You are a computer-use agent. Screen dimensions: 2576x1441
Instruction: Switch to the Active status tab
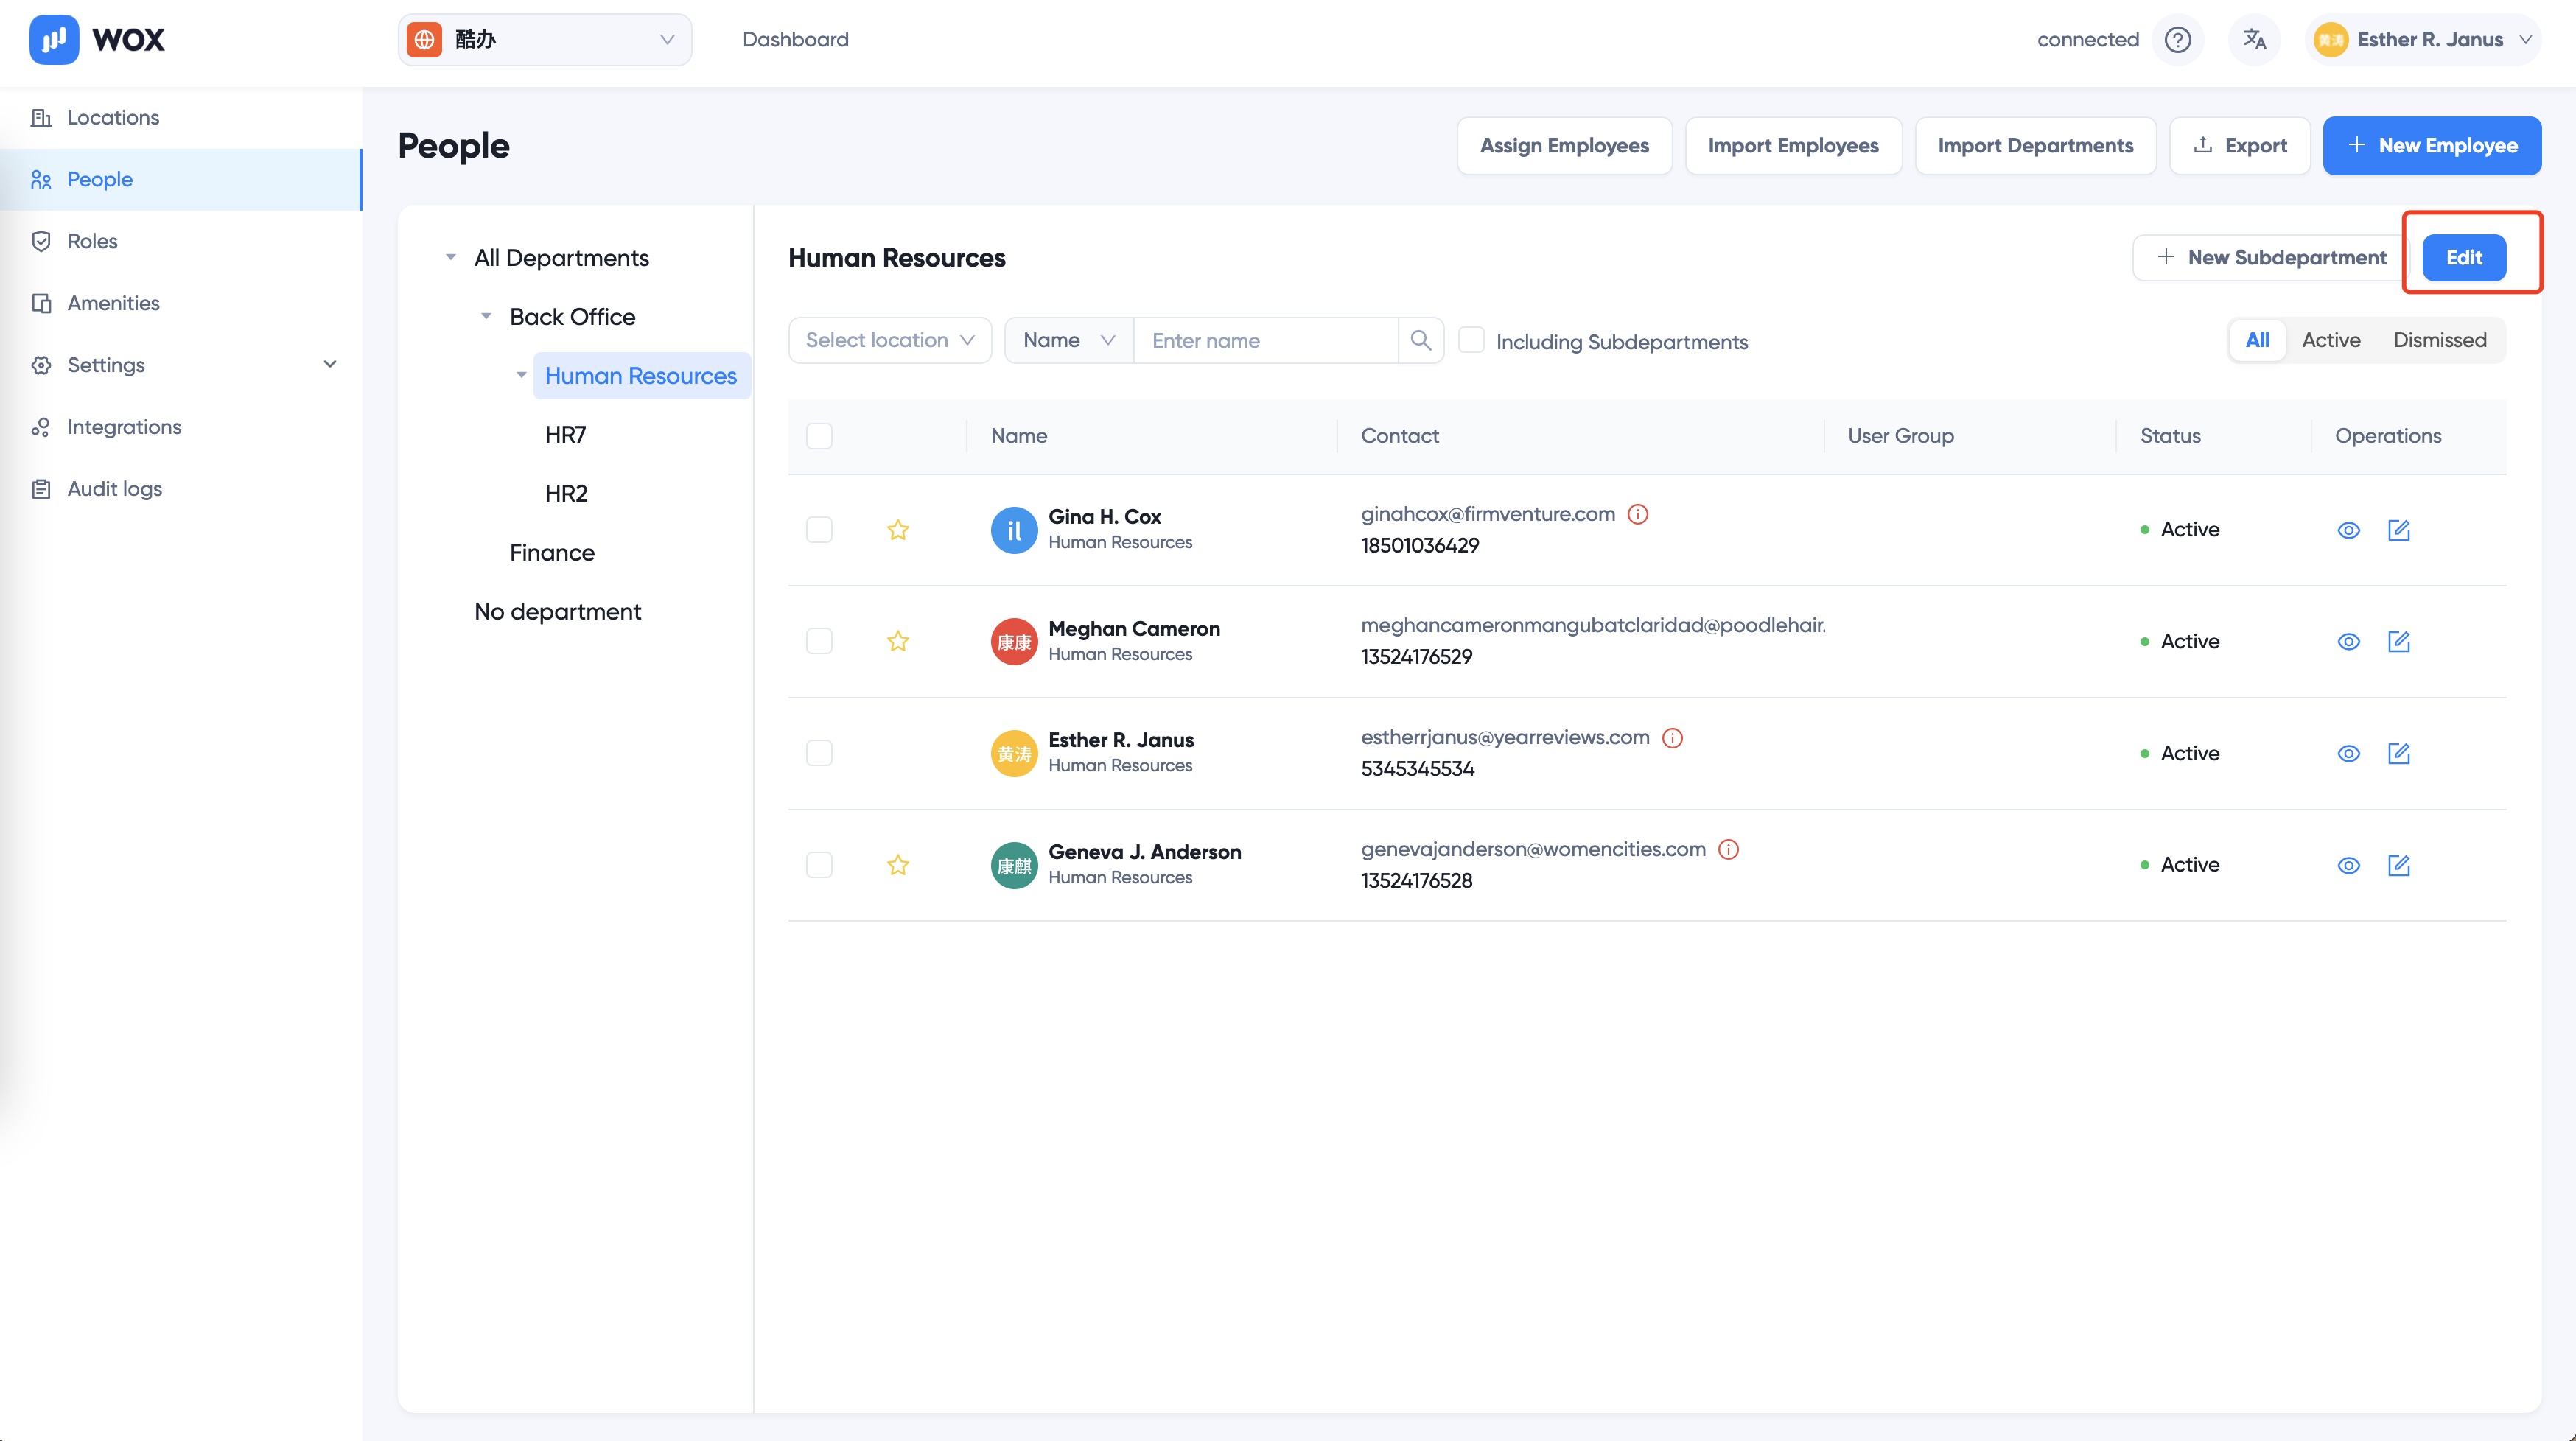(2330, 340)
